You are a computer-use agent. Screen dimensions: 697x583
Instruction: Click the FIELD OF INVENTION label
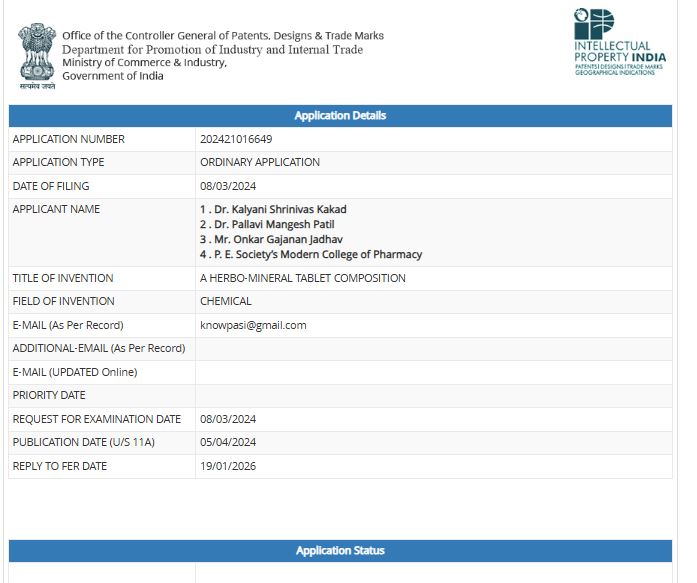pos(63,301)
